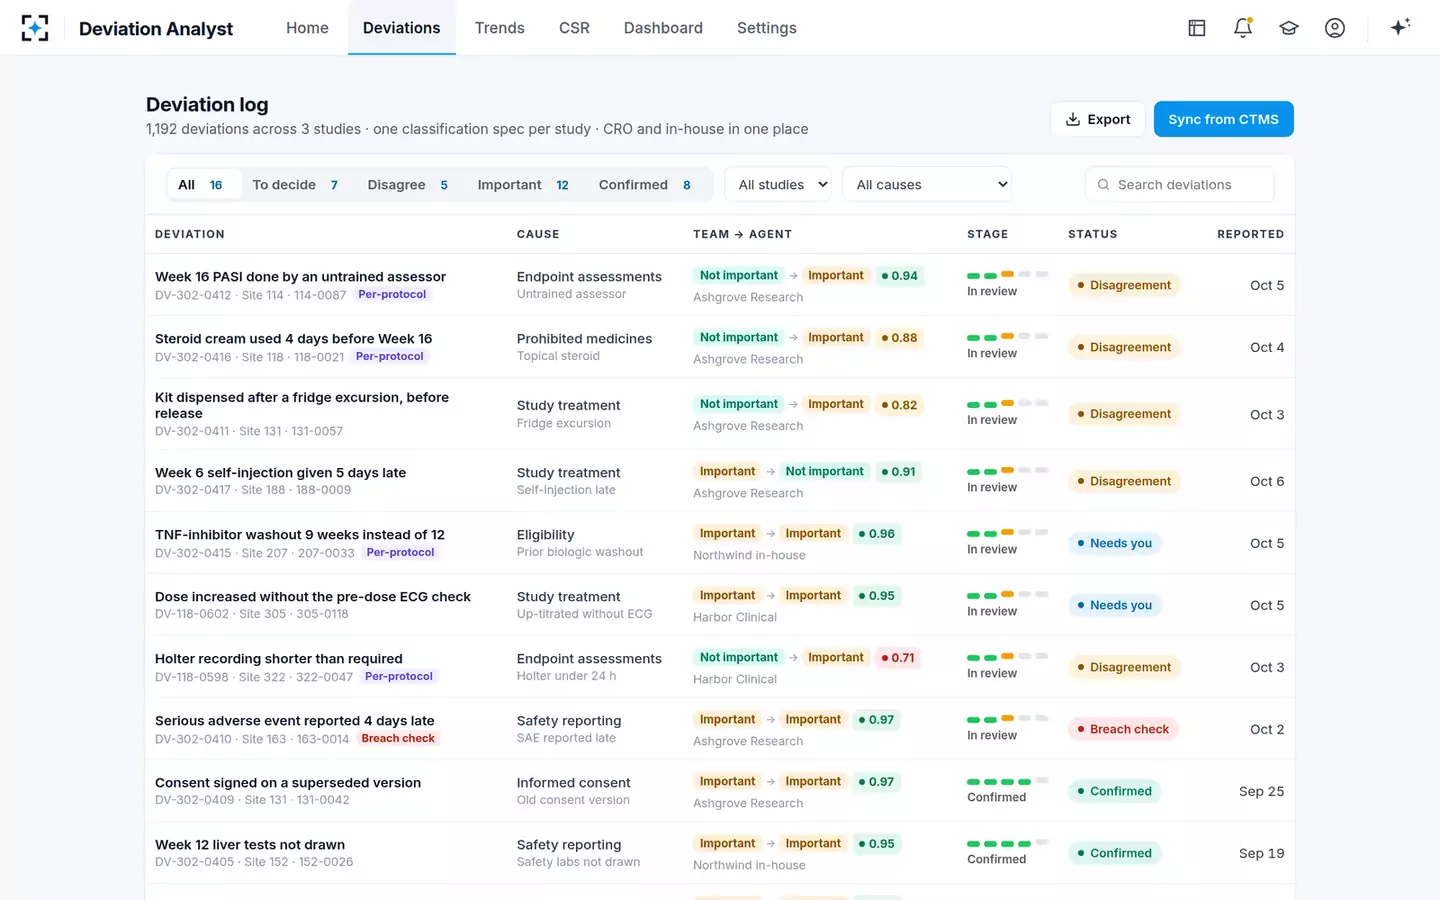Sort by the Reported column header
Image resolution: width=1440 pixels, height=900 pixels.
[1250, 234]
